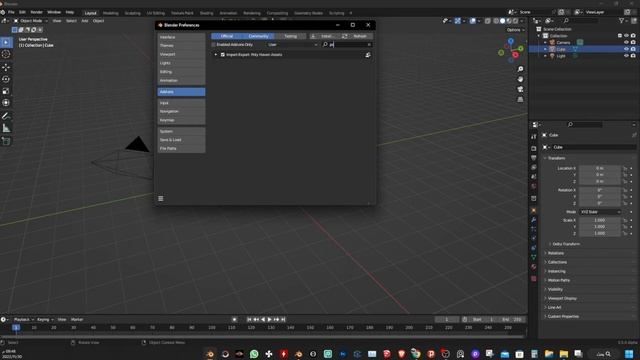Disable Light in renders with the camera icon

(x=633, y=56)
